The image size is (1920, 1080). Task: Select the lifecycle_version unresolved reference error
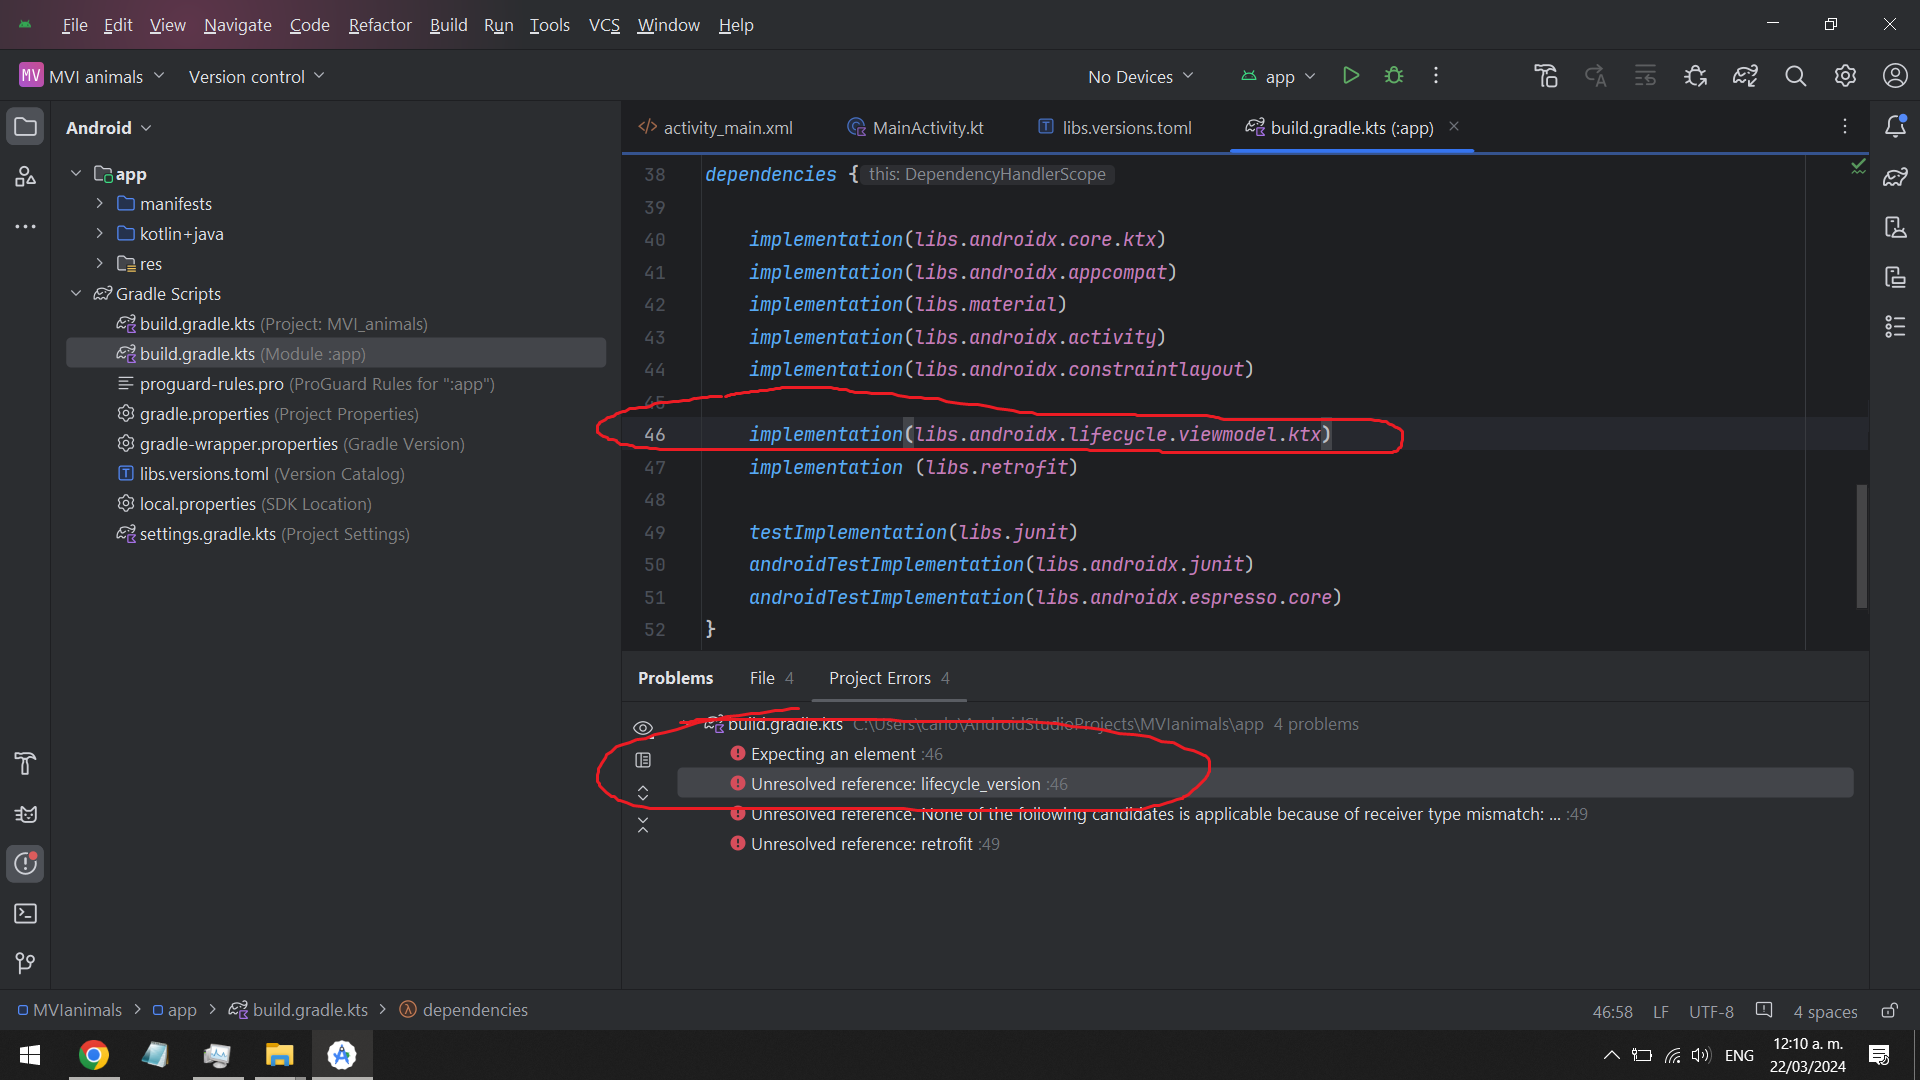coord(895,784)
